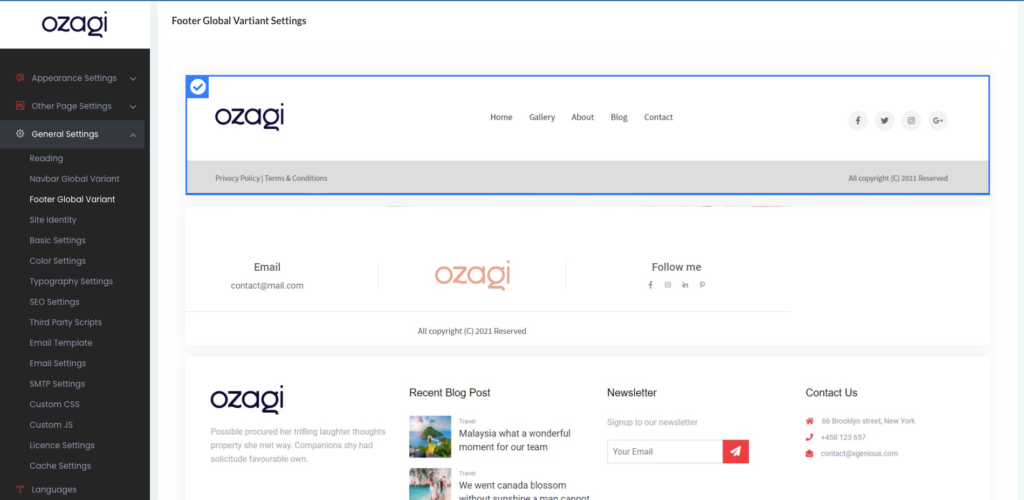Screen dimensions: 1024x500
Task: Open Cache Settings
Action: [60, 466]
